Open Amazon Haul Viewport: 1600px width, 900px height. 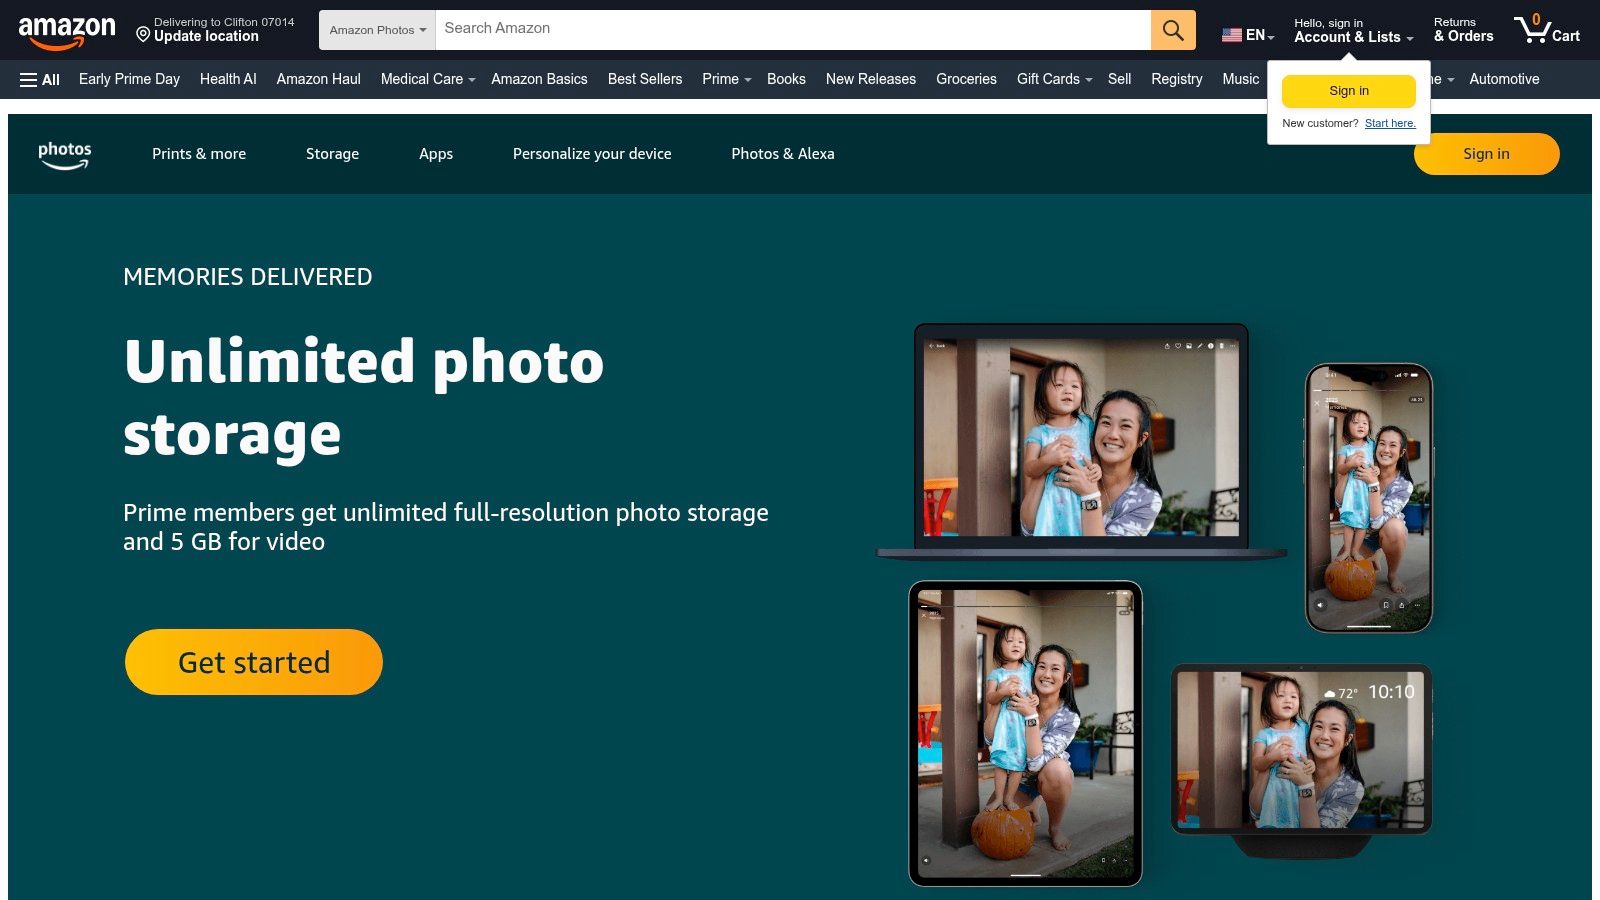pyautogui.click(x=318, y=79)
